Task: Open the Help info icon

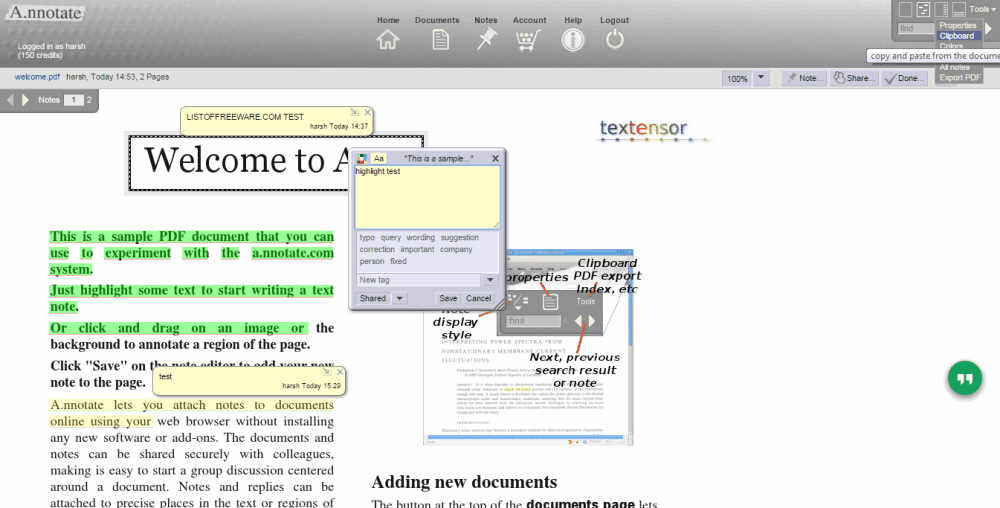Action: tap(573, 40)
